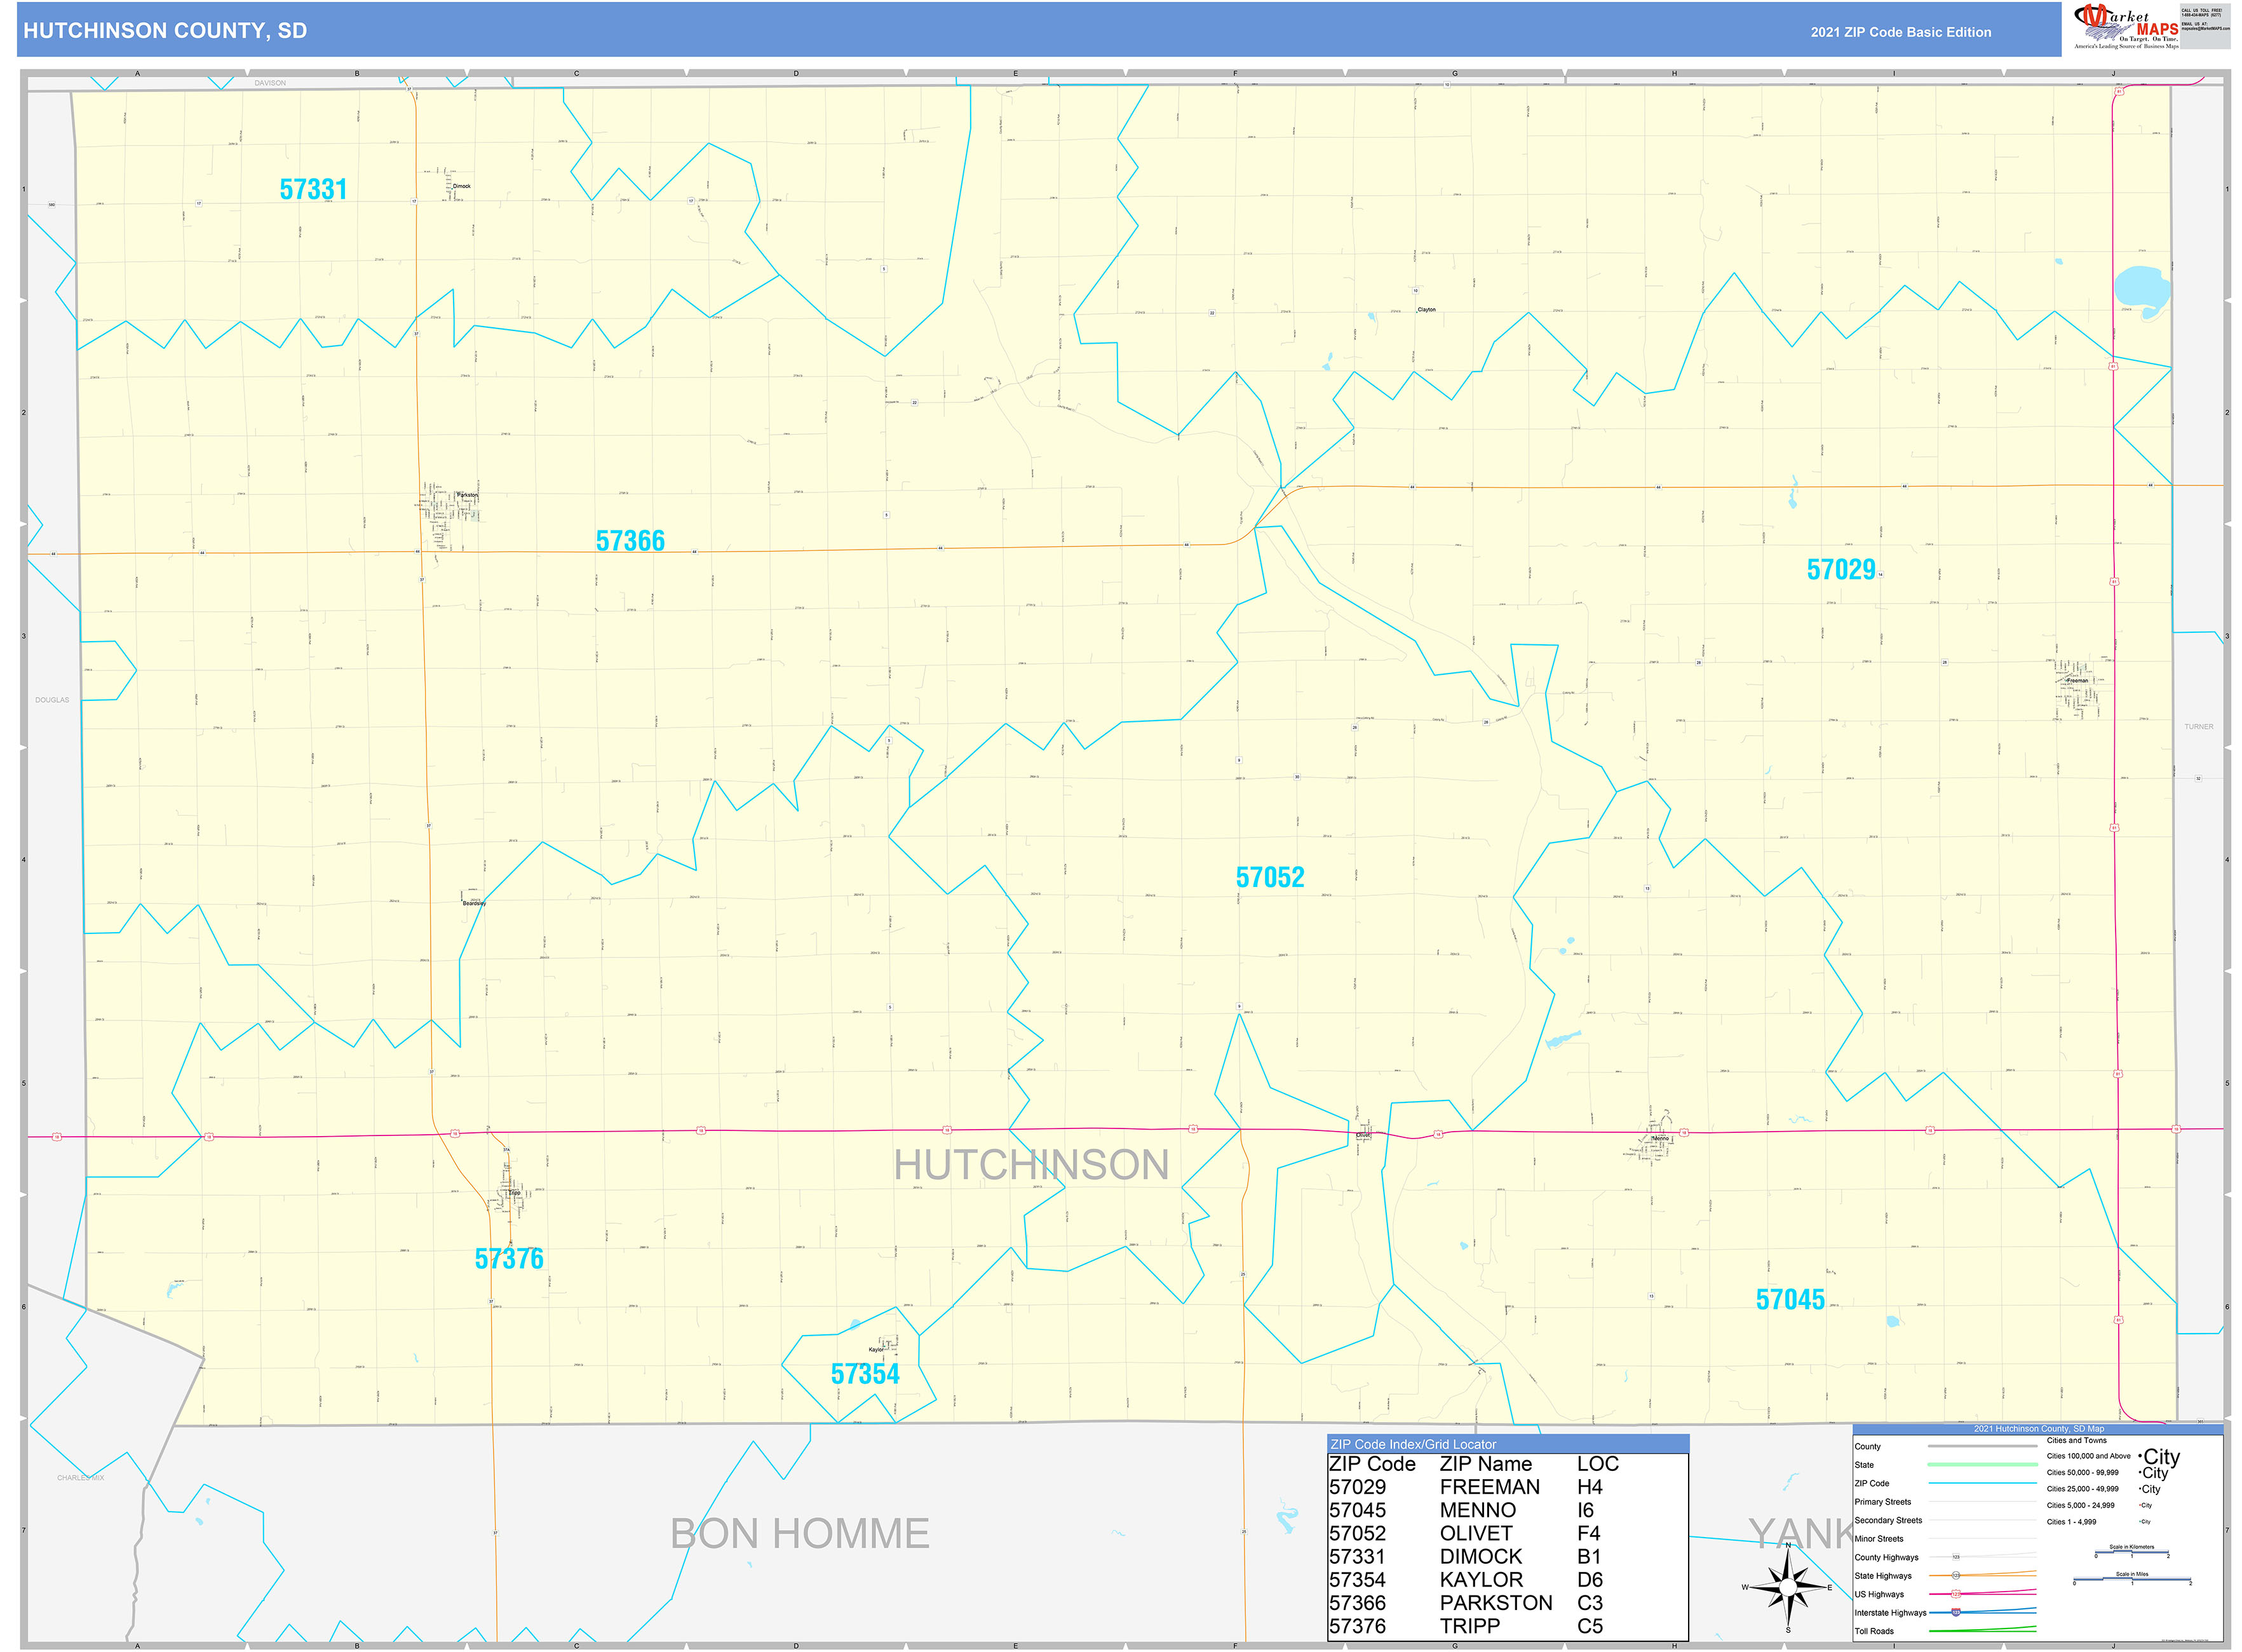Viewport: 2242px width, 1652px height.
Task: Click the FREEMAN row in the ZIP index
Action: [1490, 1487]
